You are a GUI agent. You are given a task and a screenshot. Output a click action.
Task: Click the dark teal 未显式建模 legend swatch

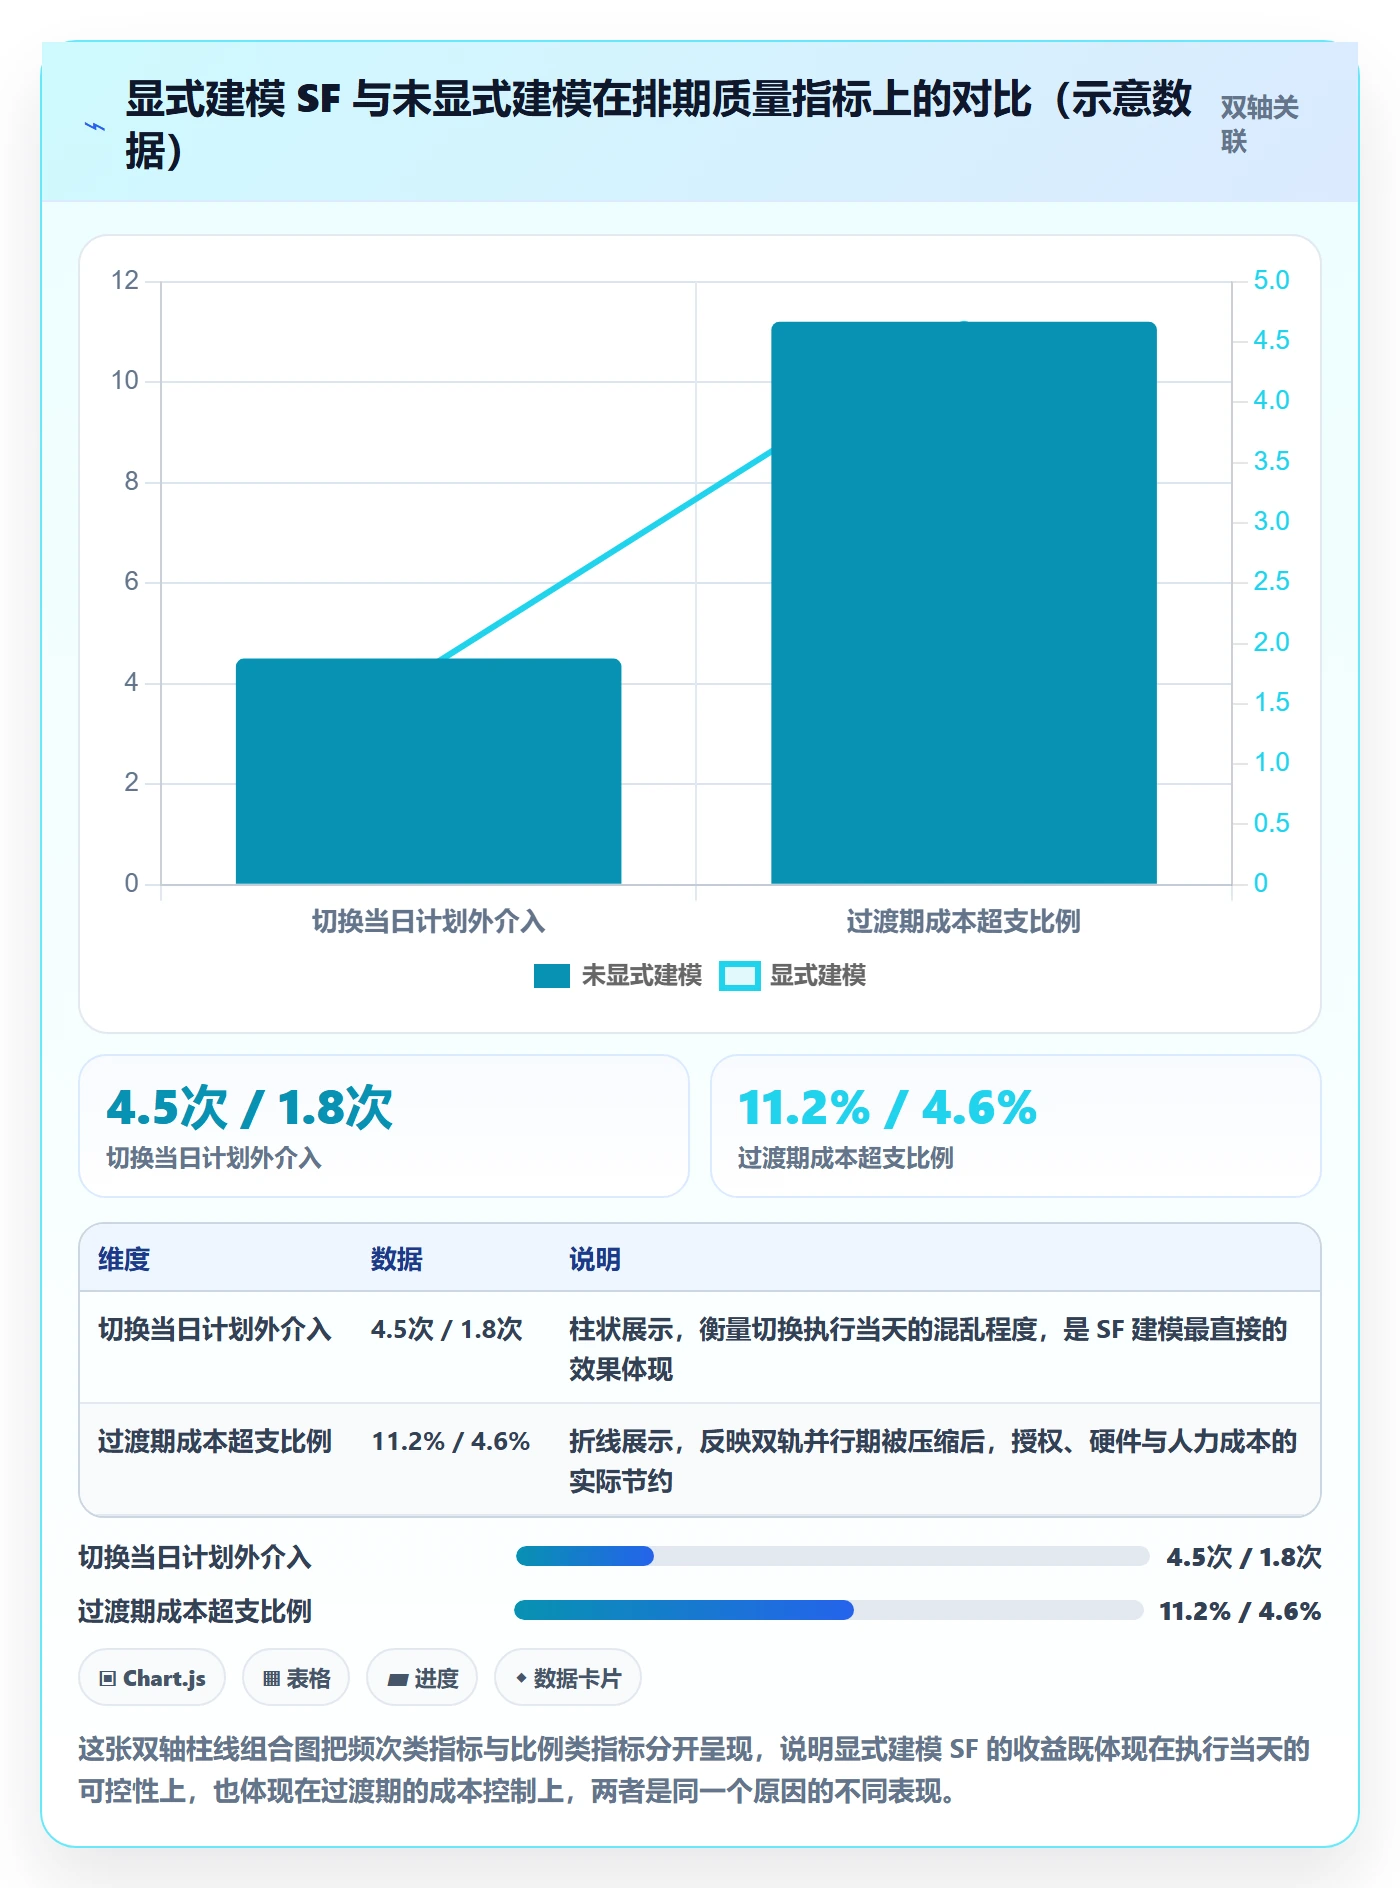(552, 975)
